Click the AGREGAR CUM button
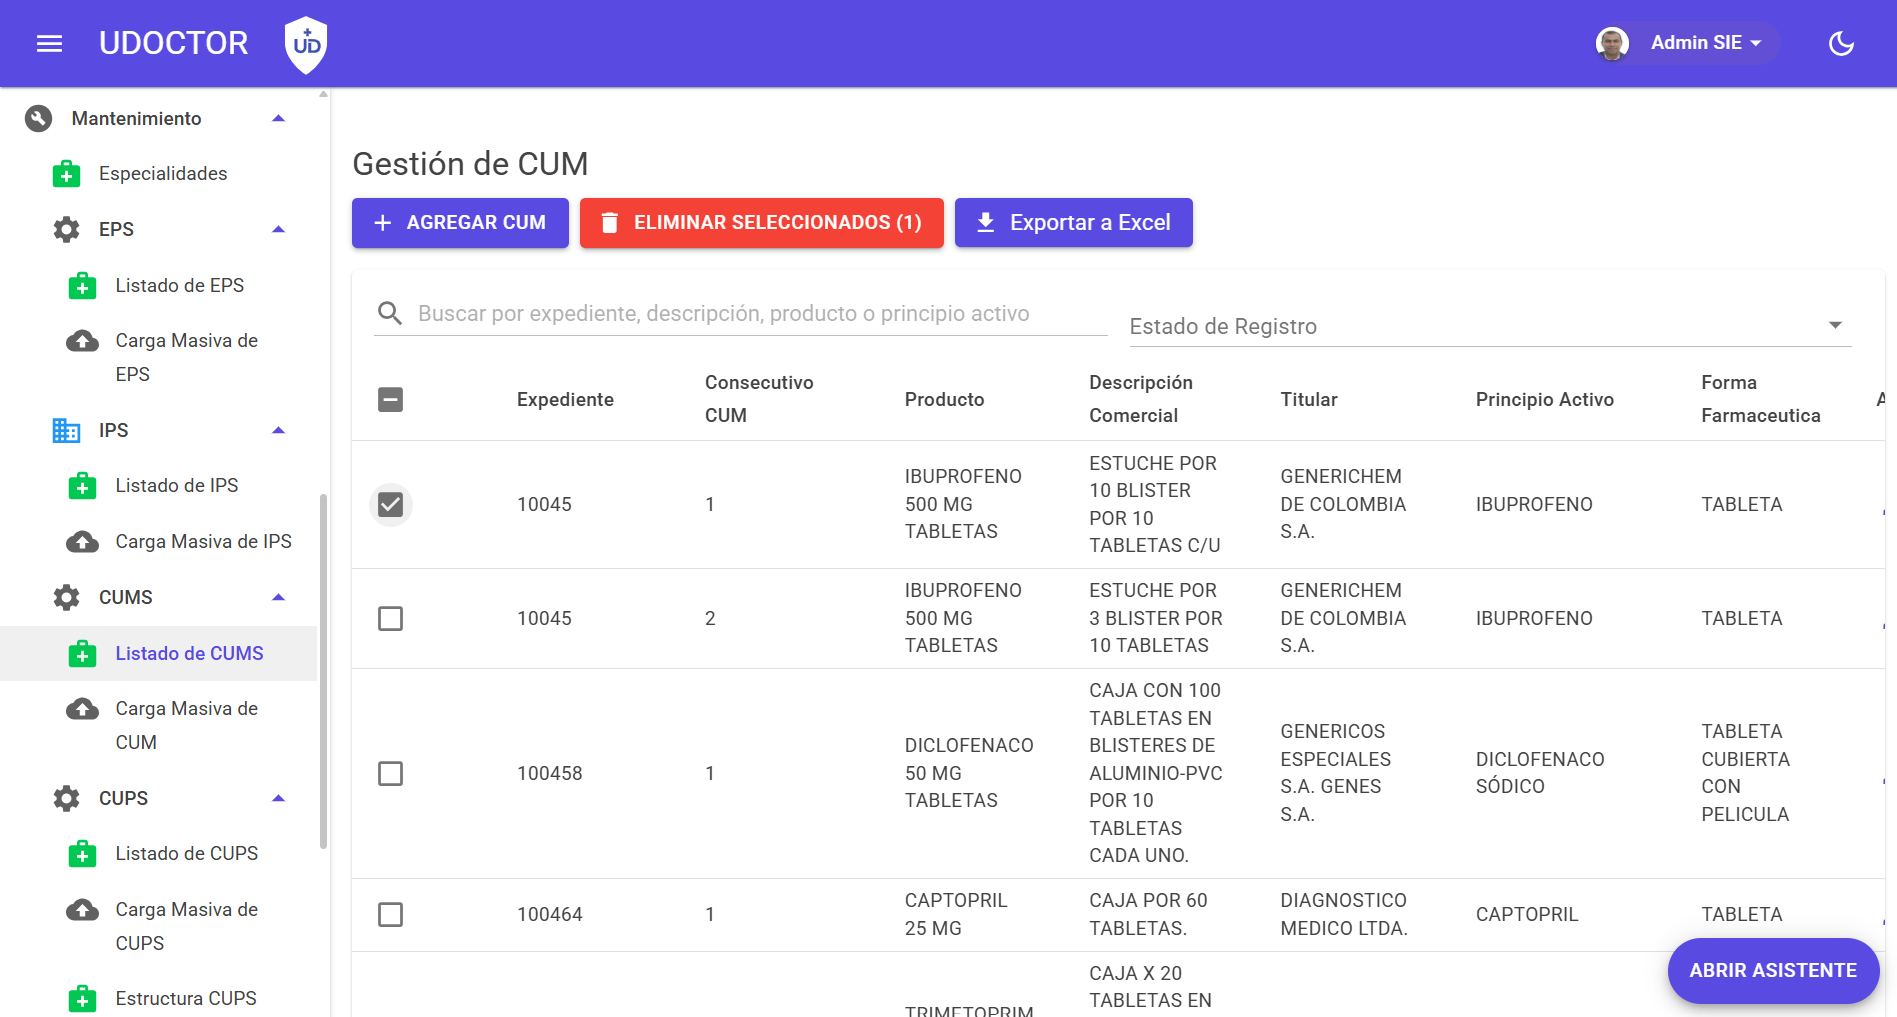 pos(460,223)
